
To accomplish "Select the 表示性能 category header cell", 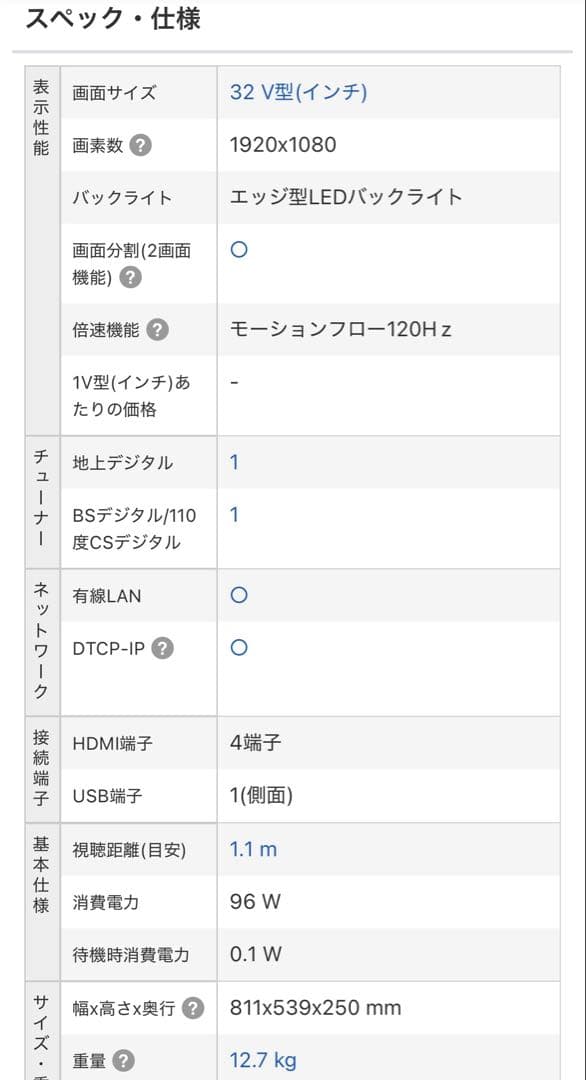I will point(43,251).
